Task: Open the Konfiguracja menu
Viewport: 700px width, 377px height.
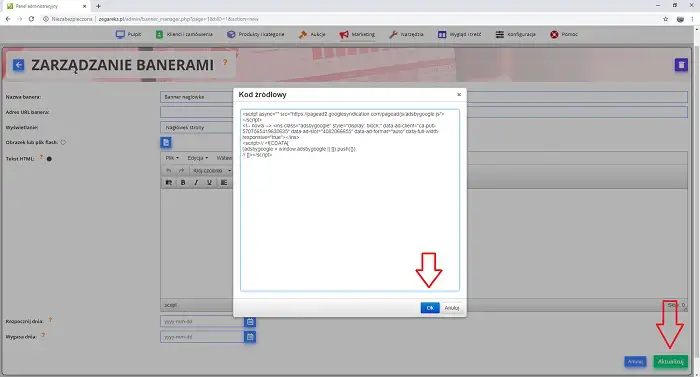Action: click(515, 34)
